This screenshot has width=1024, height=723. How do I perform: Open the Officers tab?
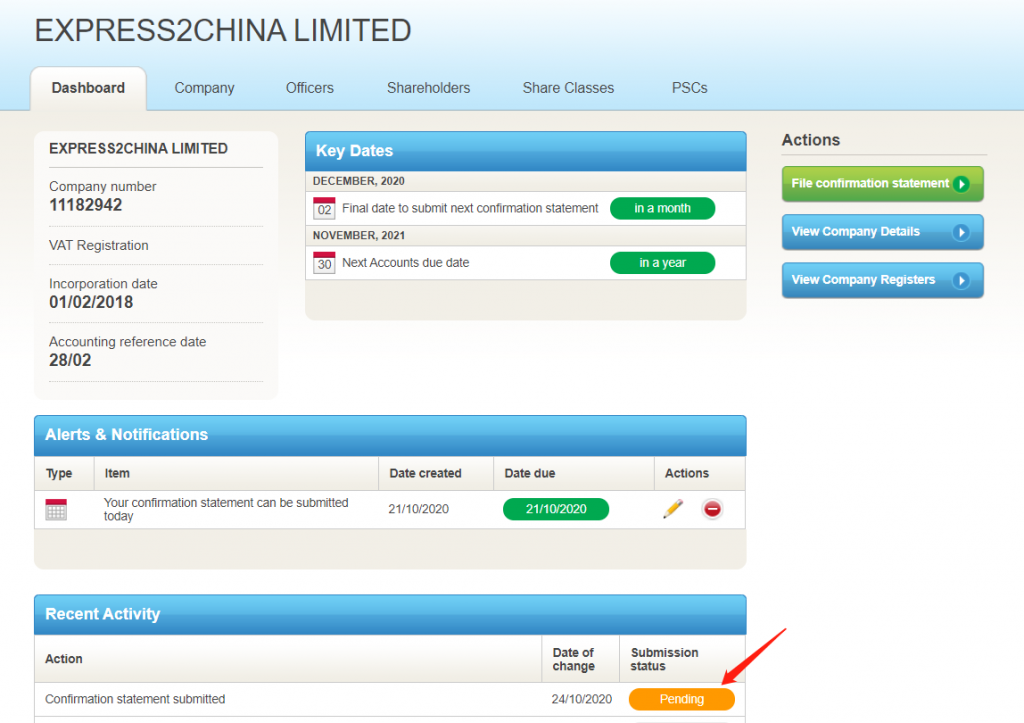[310, 88]
